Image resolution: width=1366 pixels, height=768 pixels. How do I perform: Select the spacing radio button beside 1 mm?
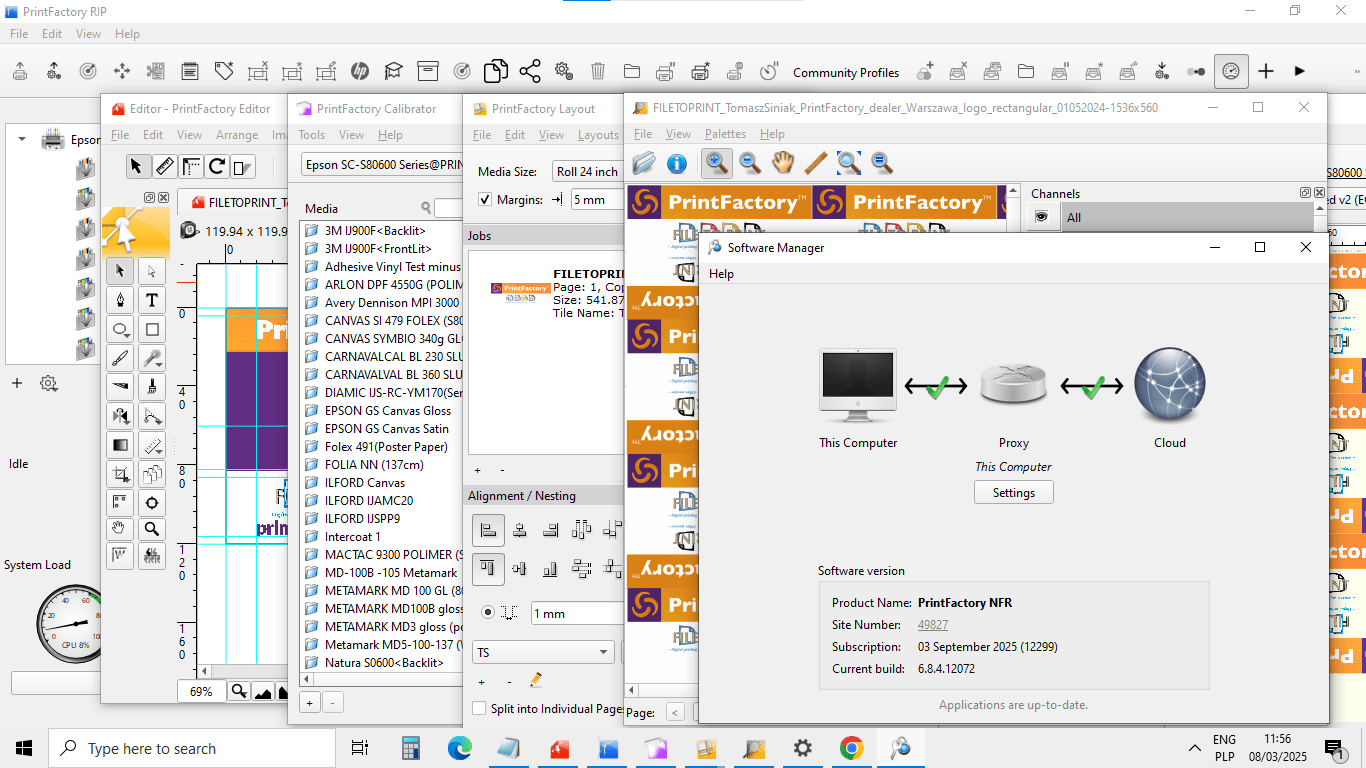point(488,613)
